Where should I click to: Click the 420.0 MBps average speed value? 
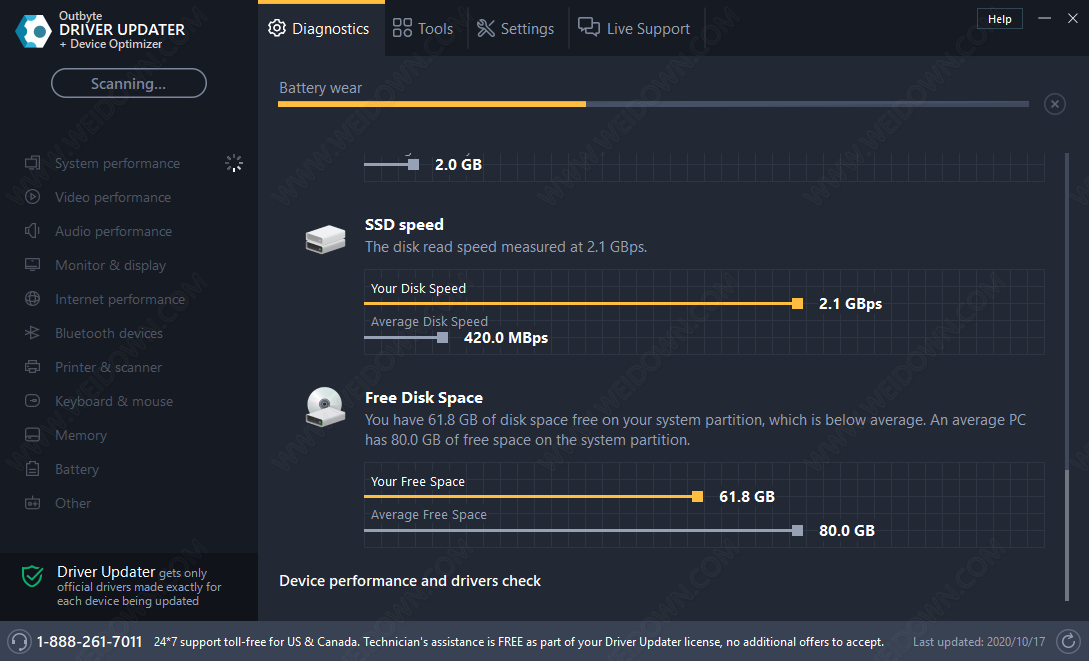[x=506, y=337]
